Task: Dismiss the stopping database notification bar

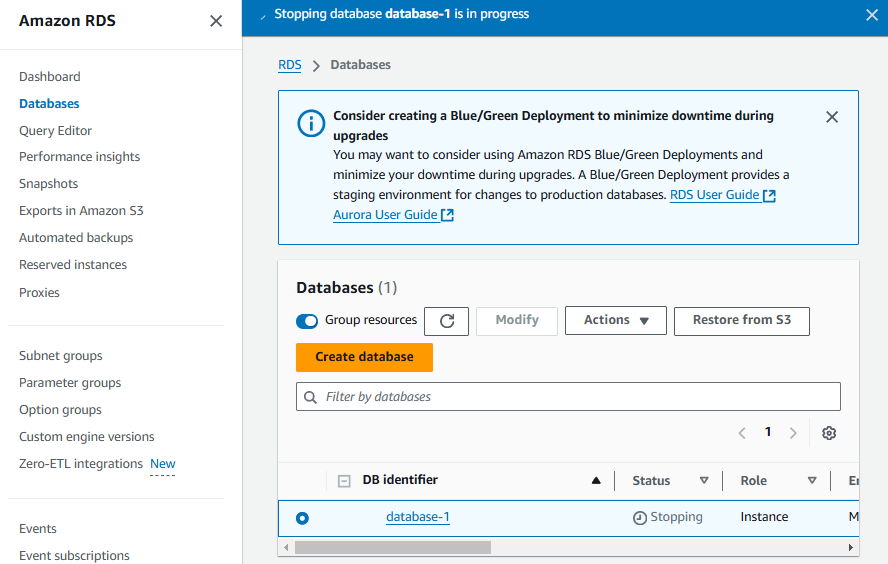Action: [870, 15]
